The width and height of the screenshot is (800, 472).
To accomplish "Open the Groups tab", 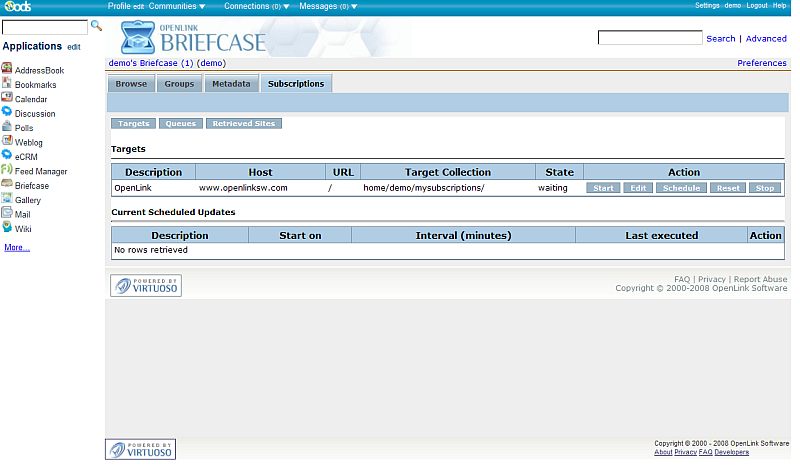I will (179, 84).
